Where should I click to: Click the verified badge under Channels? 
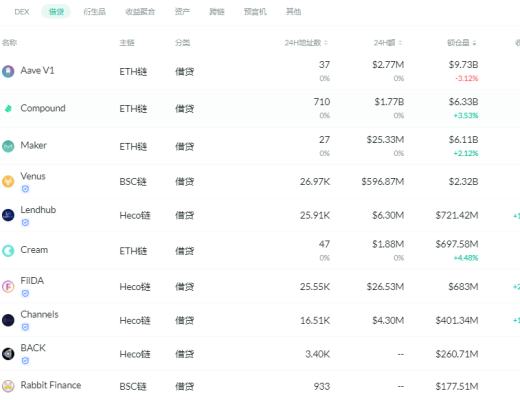pos(25,327)
